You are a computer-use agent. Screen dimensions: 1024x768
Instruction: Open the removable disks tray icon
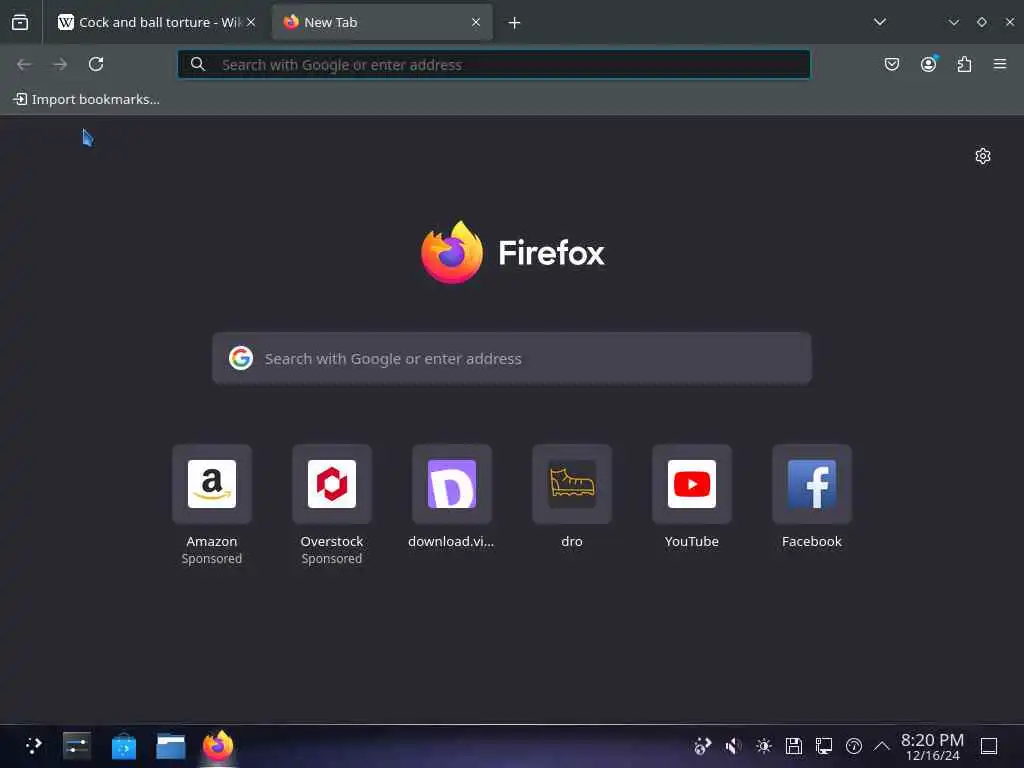(x=793, y=746)
